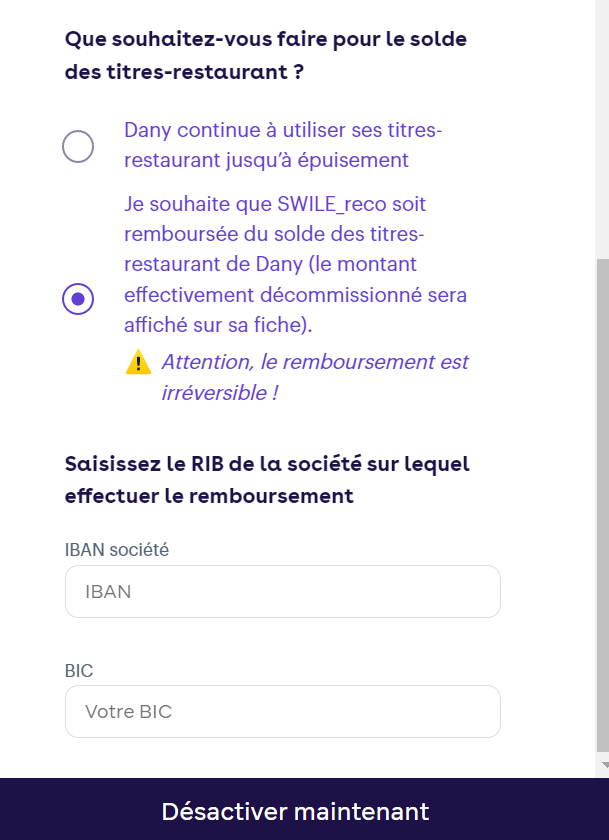
Task: Click the IBAN société input field
Action: pos(283,591)
